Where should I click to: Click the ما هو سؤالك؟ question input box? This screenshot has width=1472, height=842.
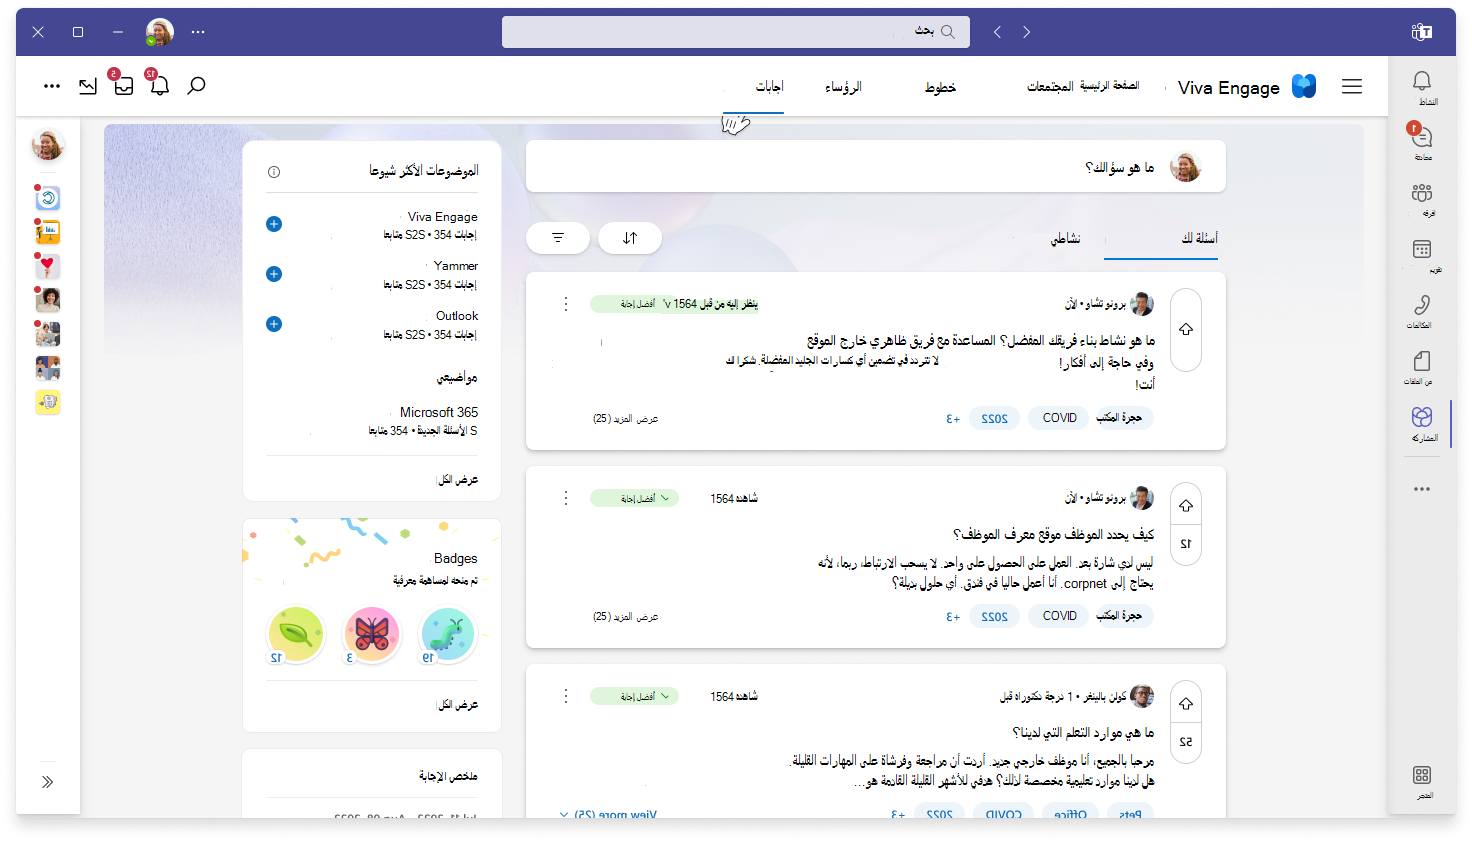(x=876, y=166)
